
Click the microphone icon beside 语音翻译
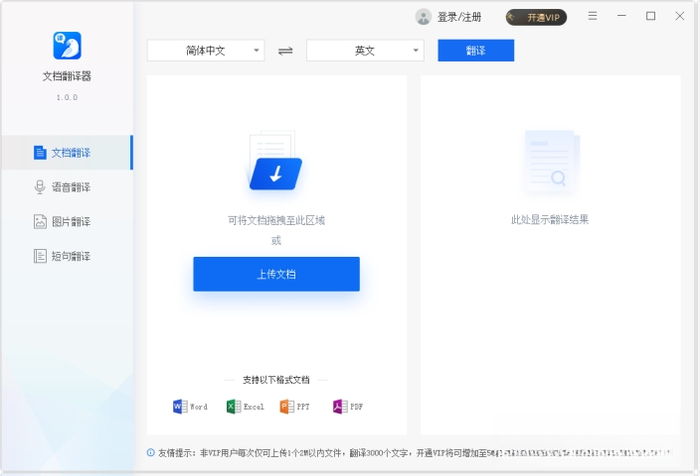click(x=40, y=187)
